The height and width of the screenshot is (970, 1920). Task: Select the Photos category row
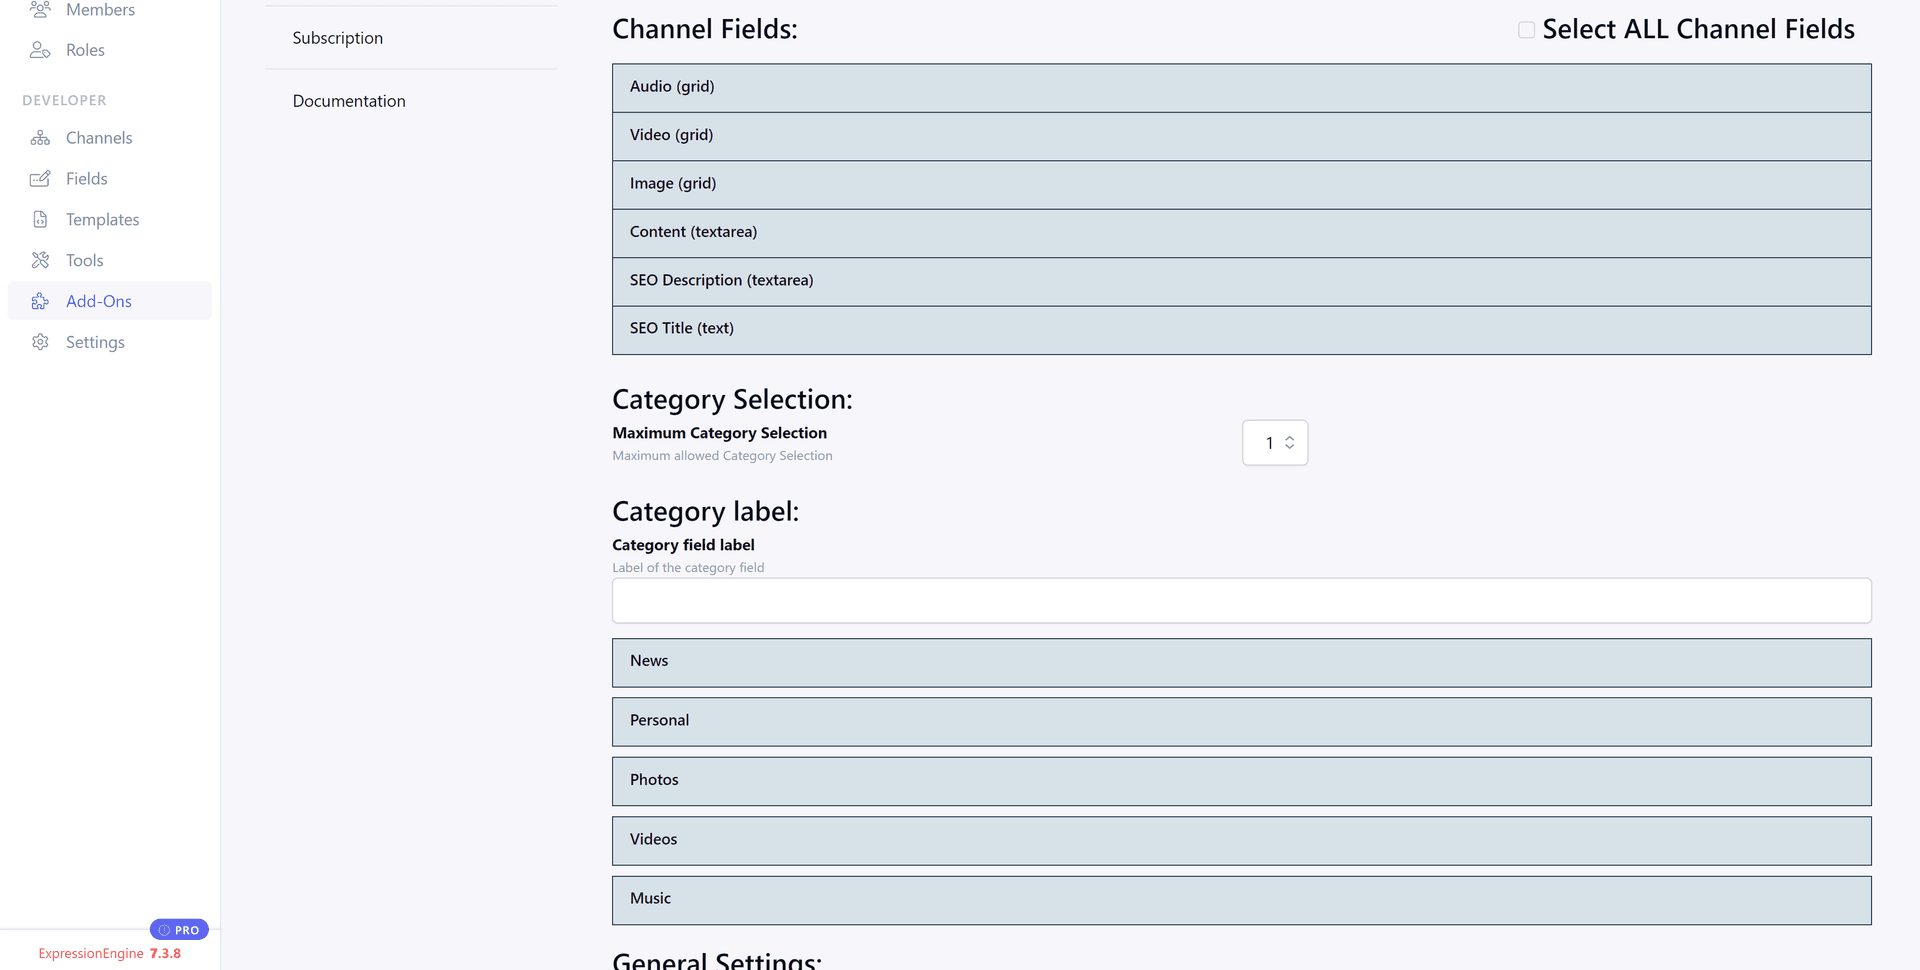click(1240, 781)
